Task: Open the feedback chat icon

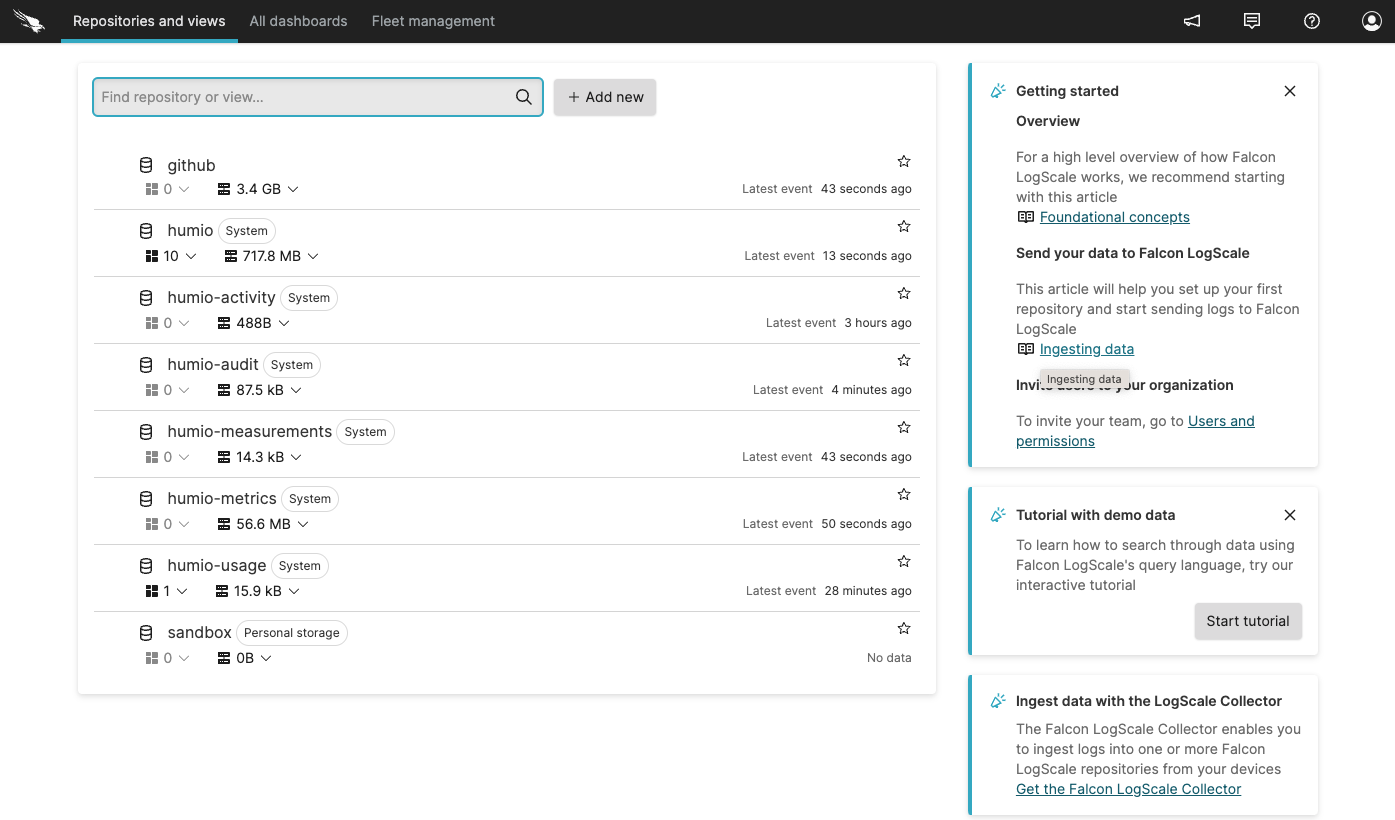Action: [1251, 20]
